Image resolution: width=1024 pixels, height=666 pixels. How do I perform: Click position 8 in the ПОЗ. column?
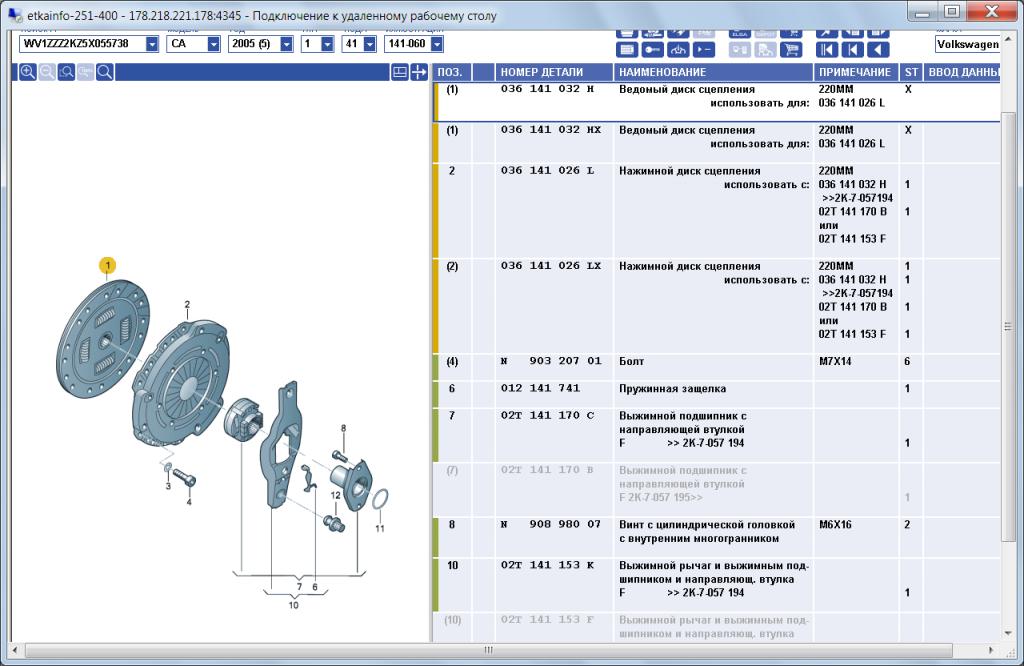452,524
